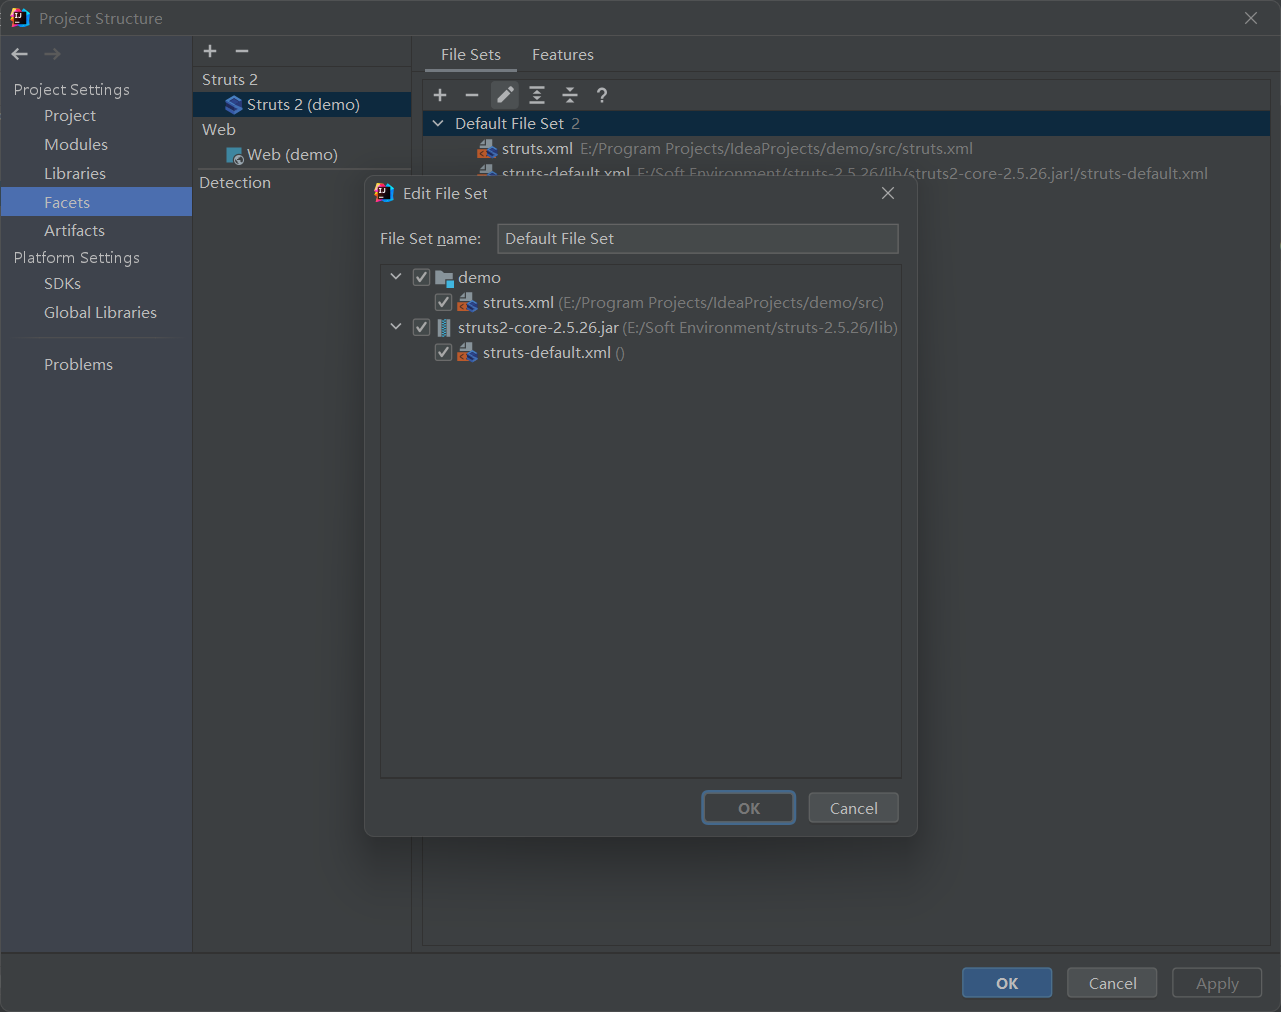Collapse all file sets icon
1281x1012 pixels.
click(570, 95)
